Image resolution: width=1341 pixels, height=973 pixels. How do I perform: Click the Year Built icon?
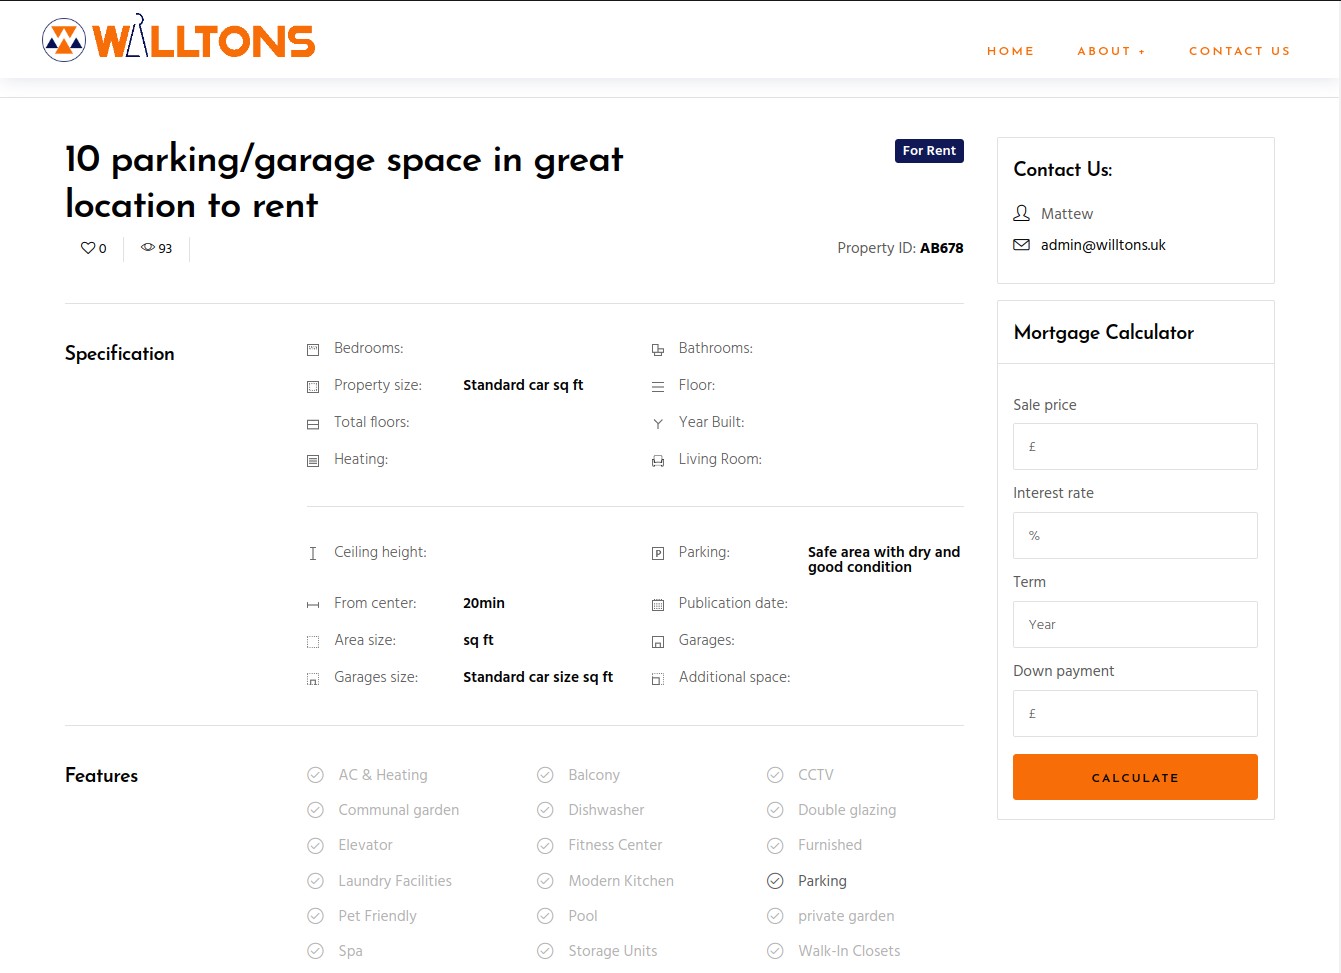658,424
